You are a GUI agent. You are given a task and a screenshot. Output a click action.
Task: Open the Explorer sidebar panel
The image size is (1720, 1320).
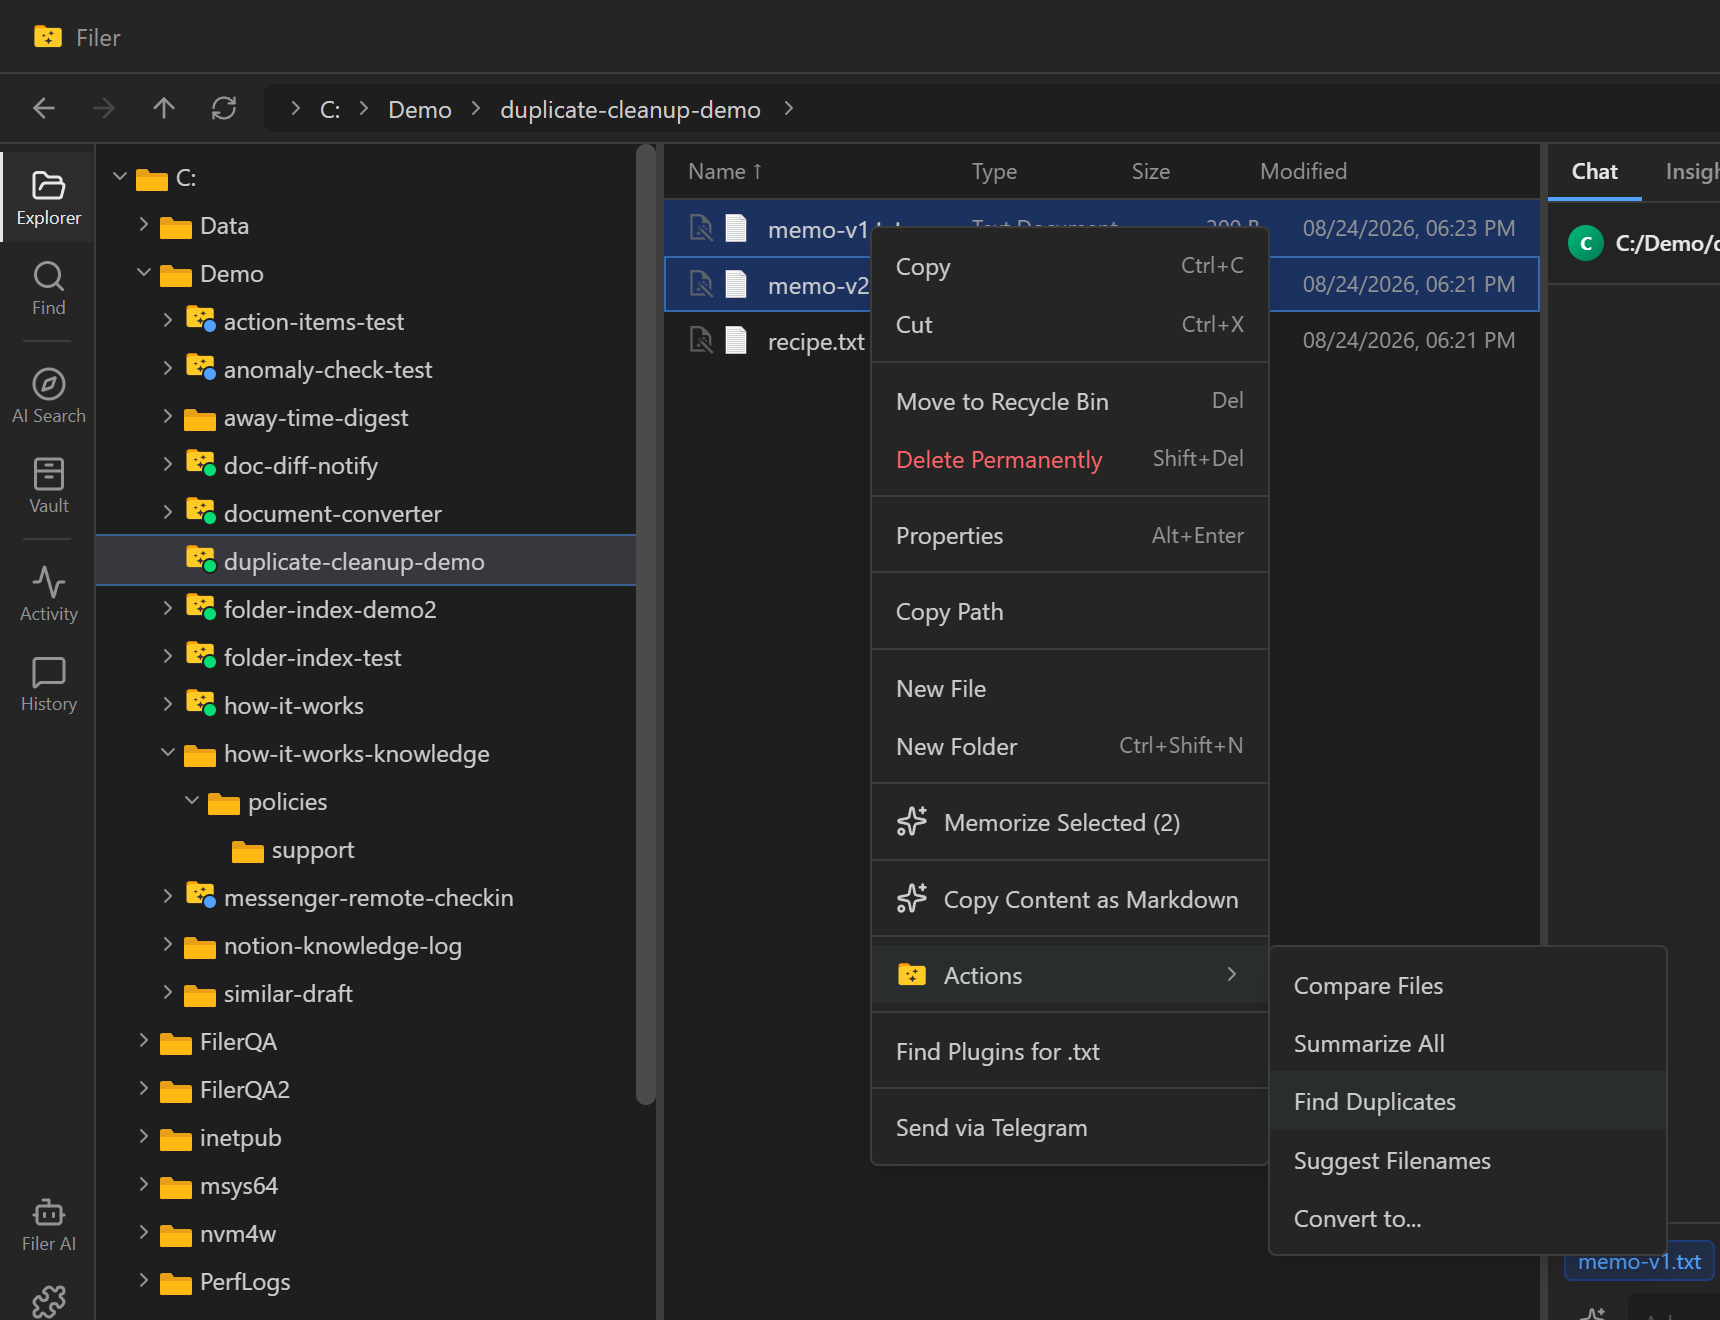[x=48, y=198]
